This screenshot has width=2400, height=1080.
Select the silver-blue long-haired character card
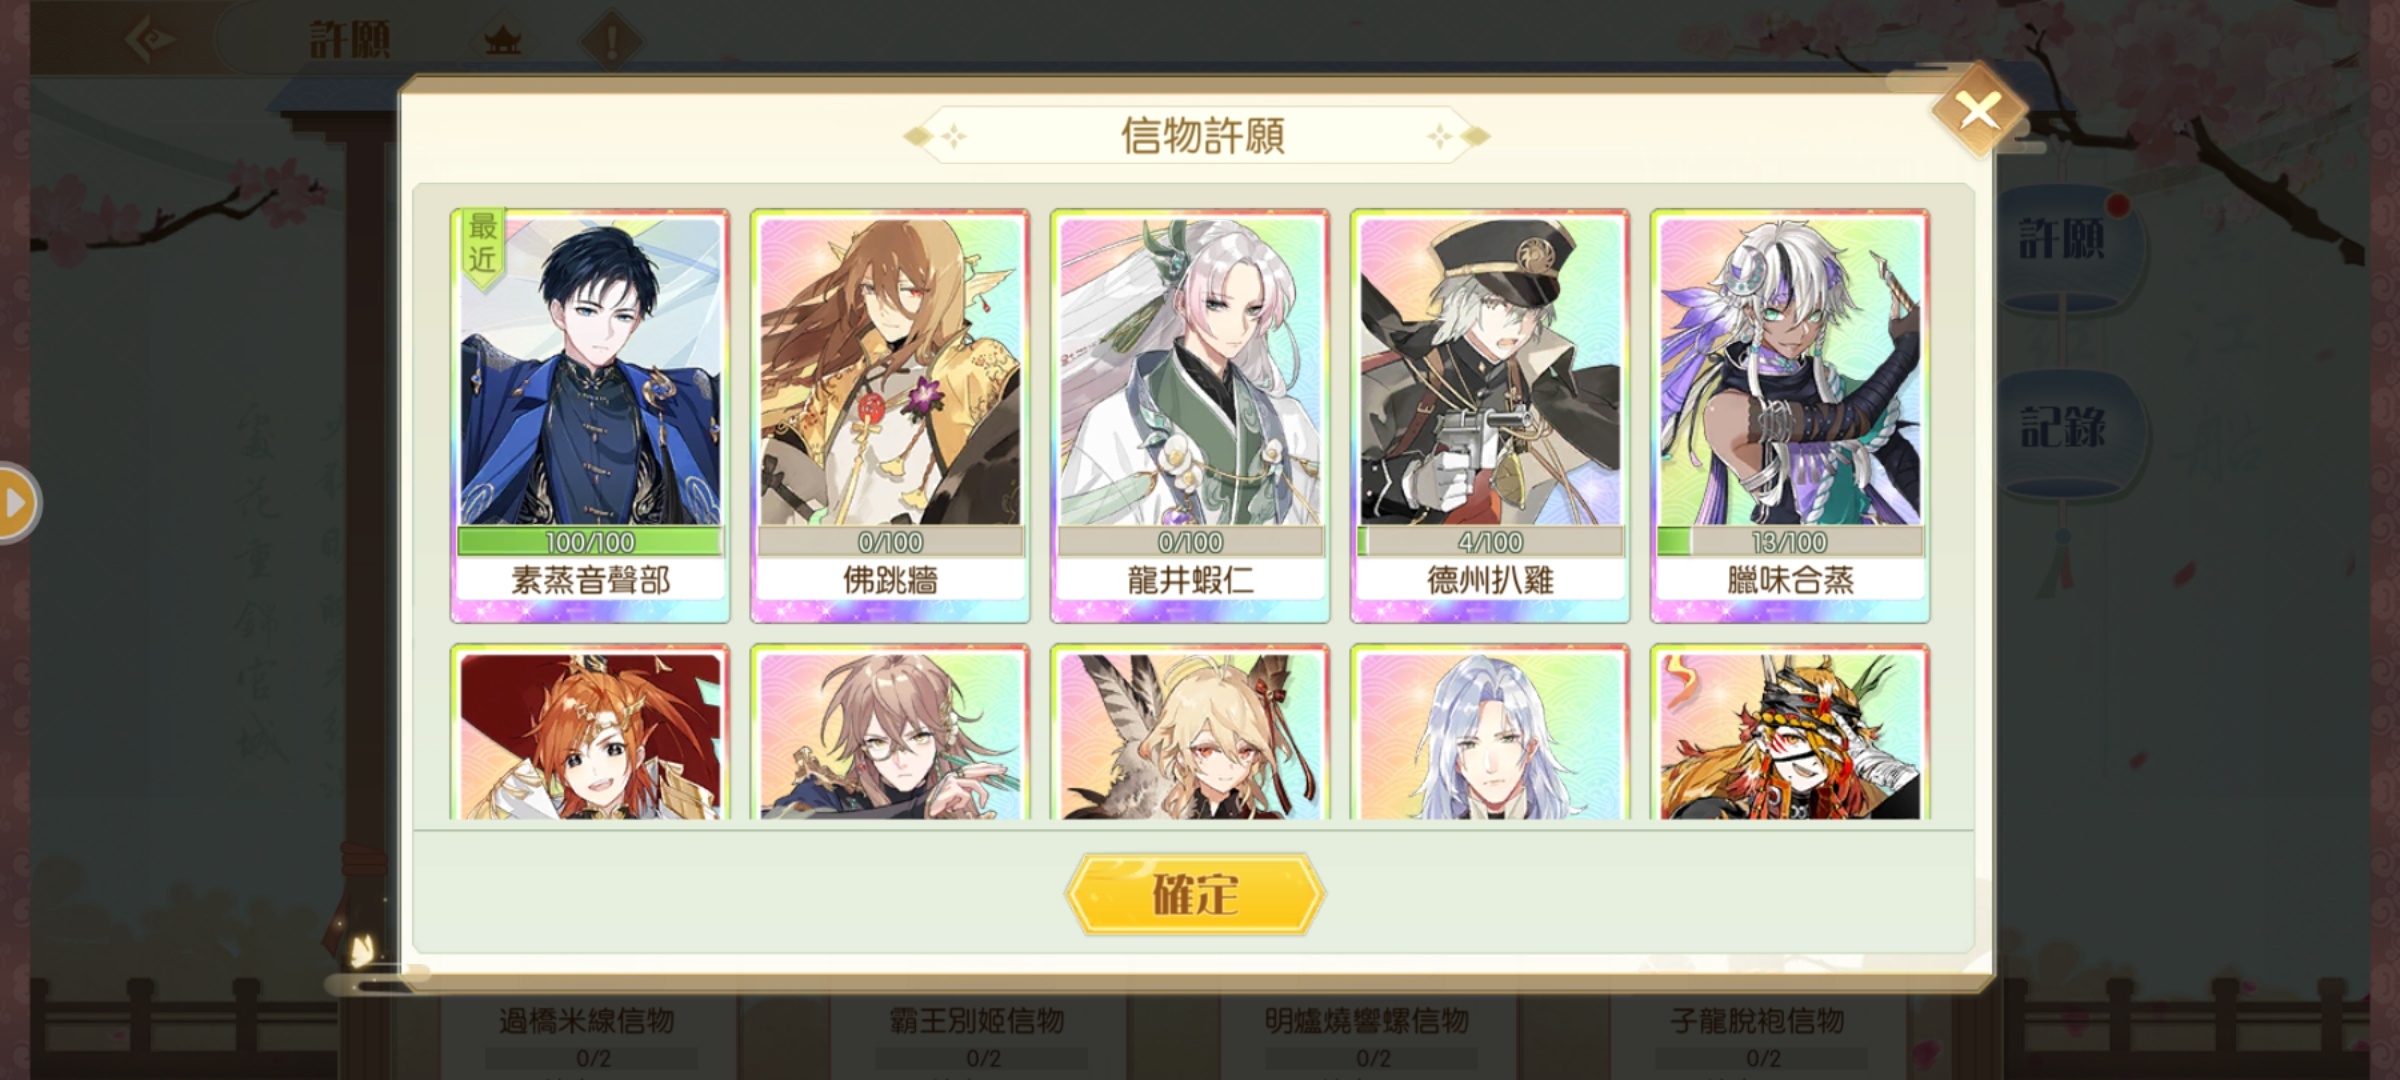coord(1490,733)
